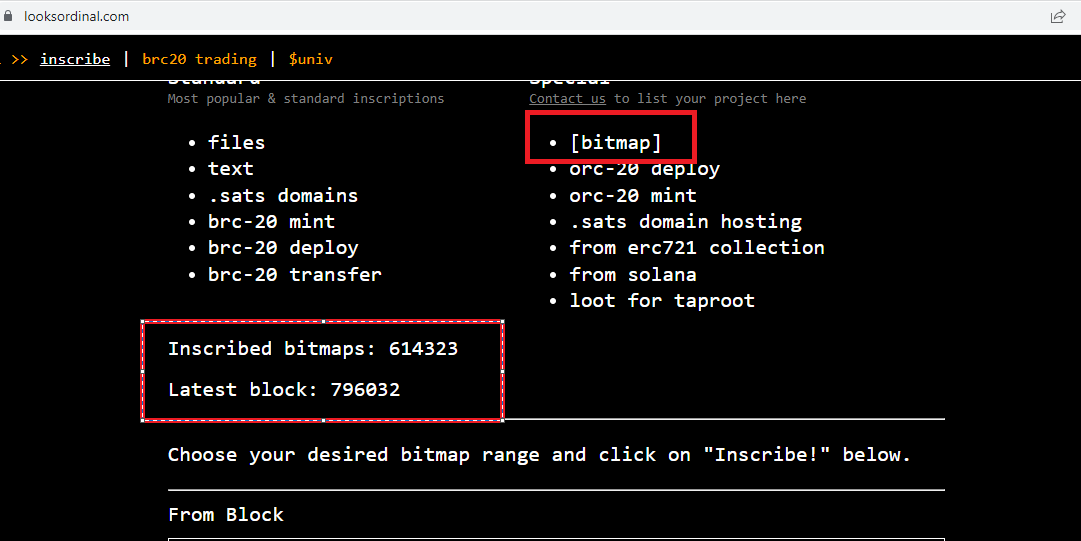Open the $univ nav link
Viewport: 1081px width, 541px height.
pyautogui.click(x=310, y=59)
